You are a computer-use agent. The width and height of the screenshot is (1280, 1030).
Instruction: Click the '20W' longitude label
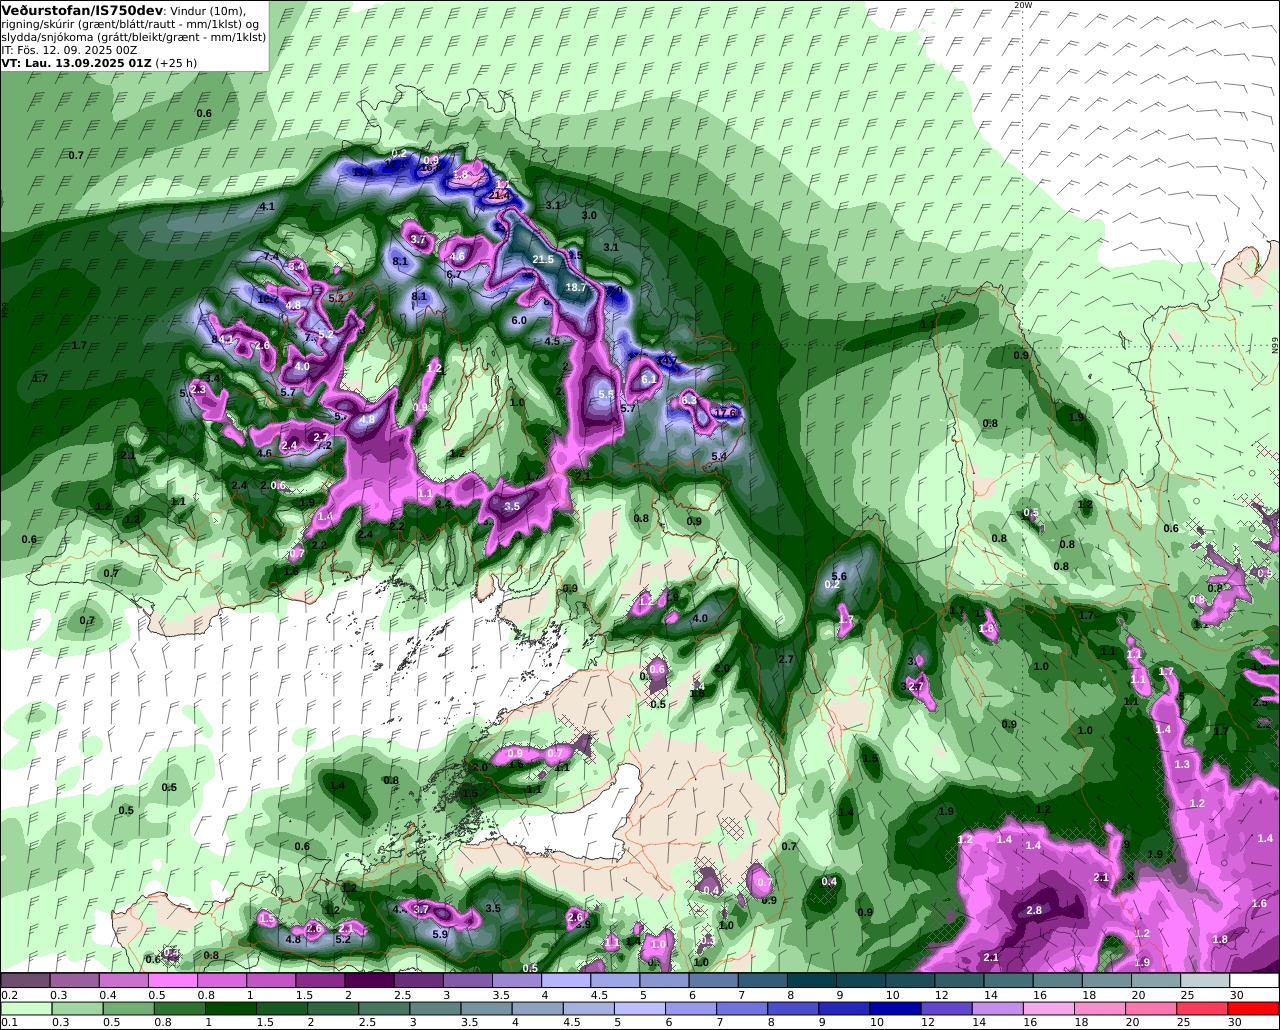point(1022,5)
